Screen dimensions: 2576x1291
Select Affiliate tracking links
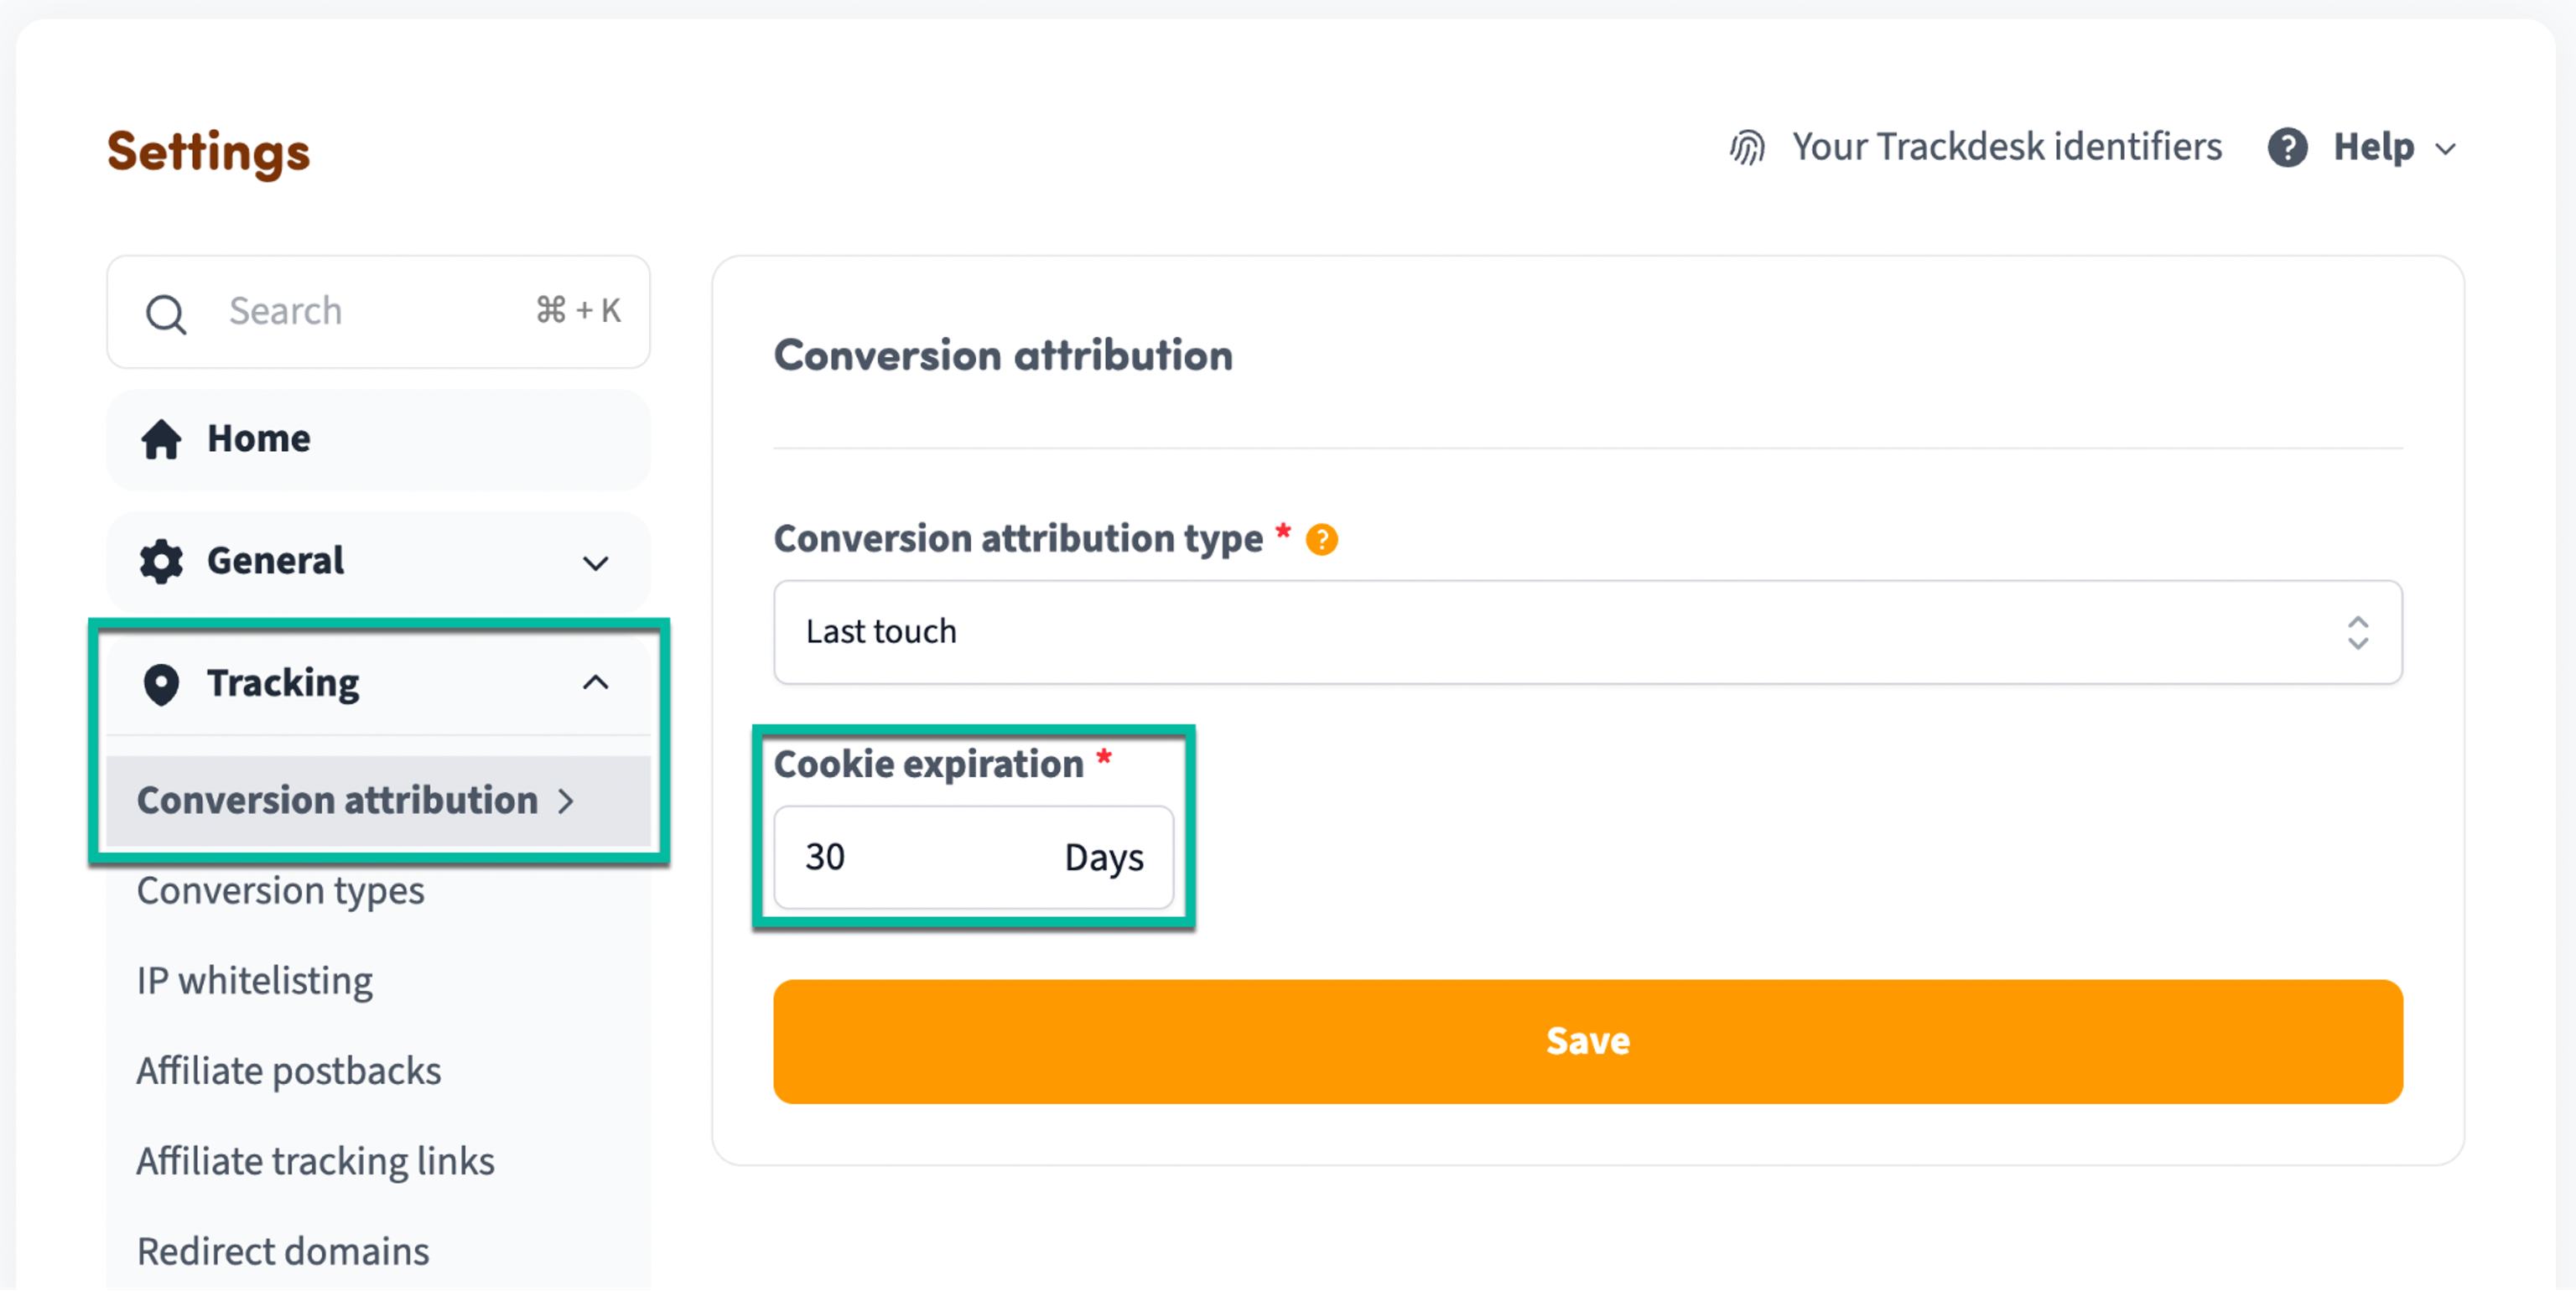click(316, 1162)
